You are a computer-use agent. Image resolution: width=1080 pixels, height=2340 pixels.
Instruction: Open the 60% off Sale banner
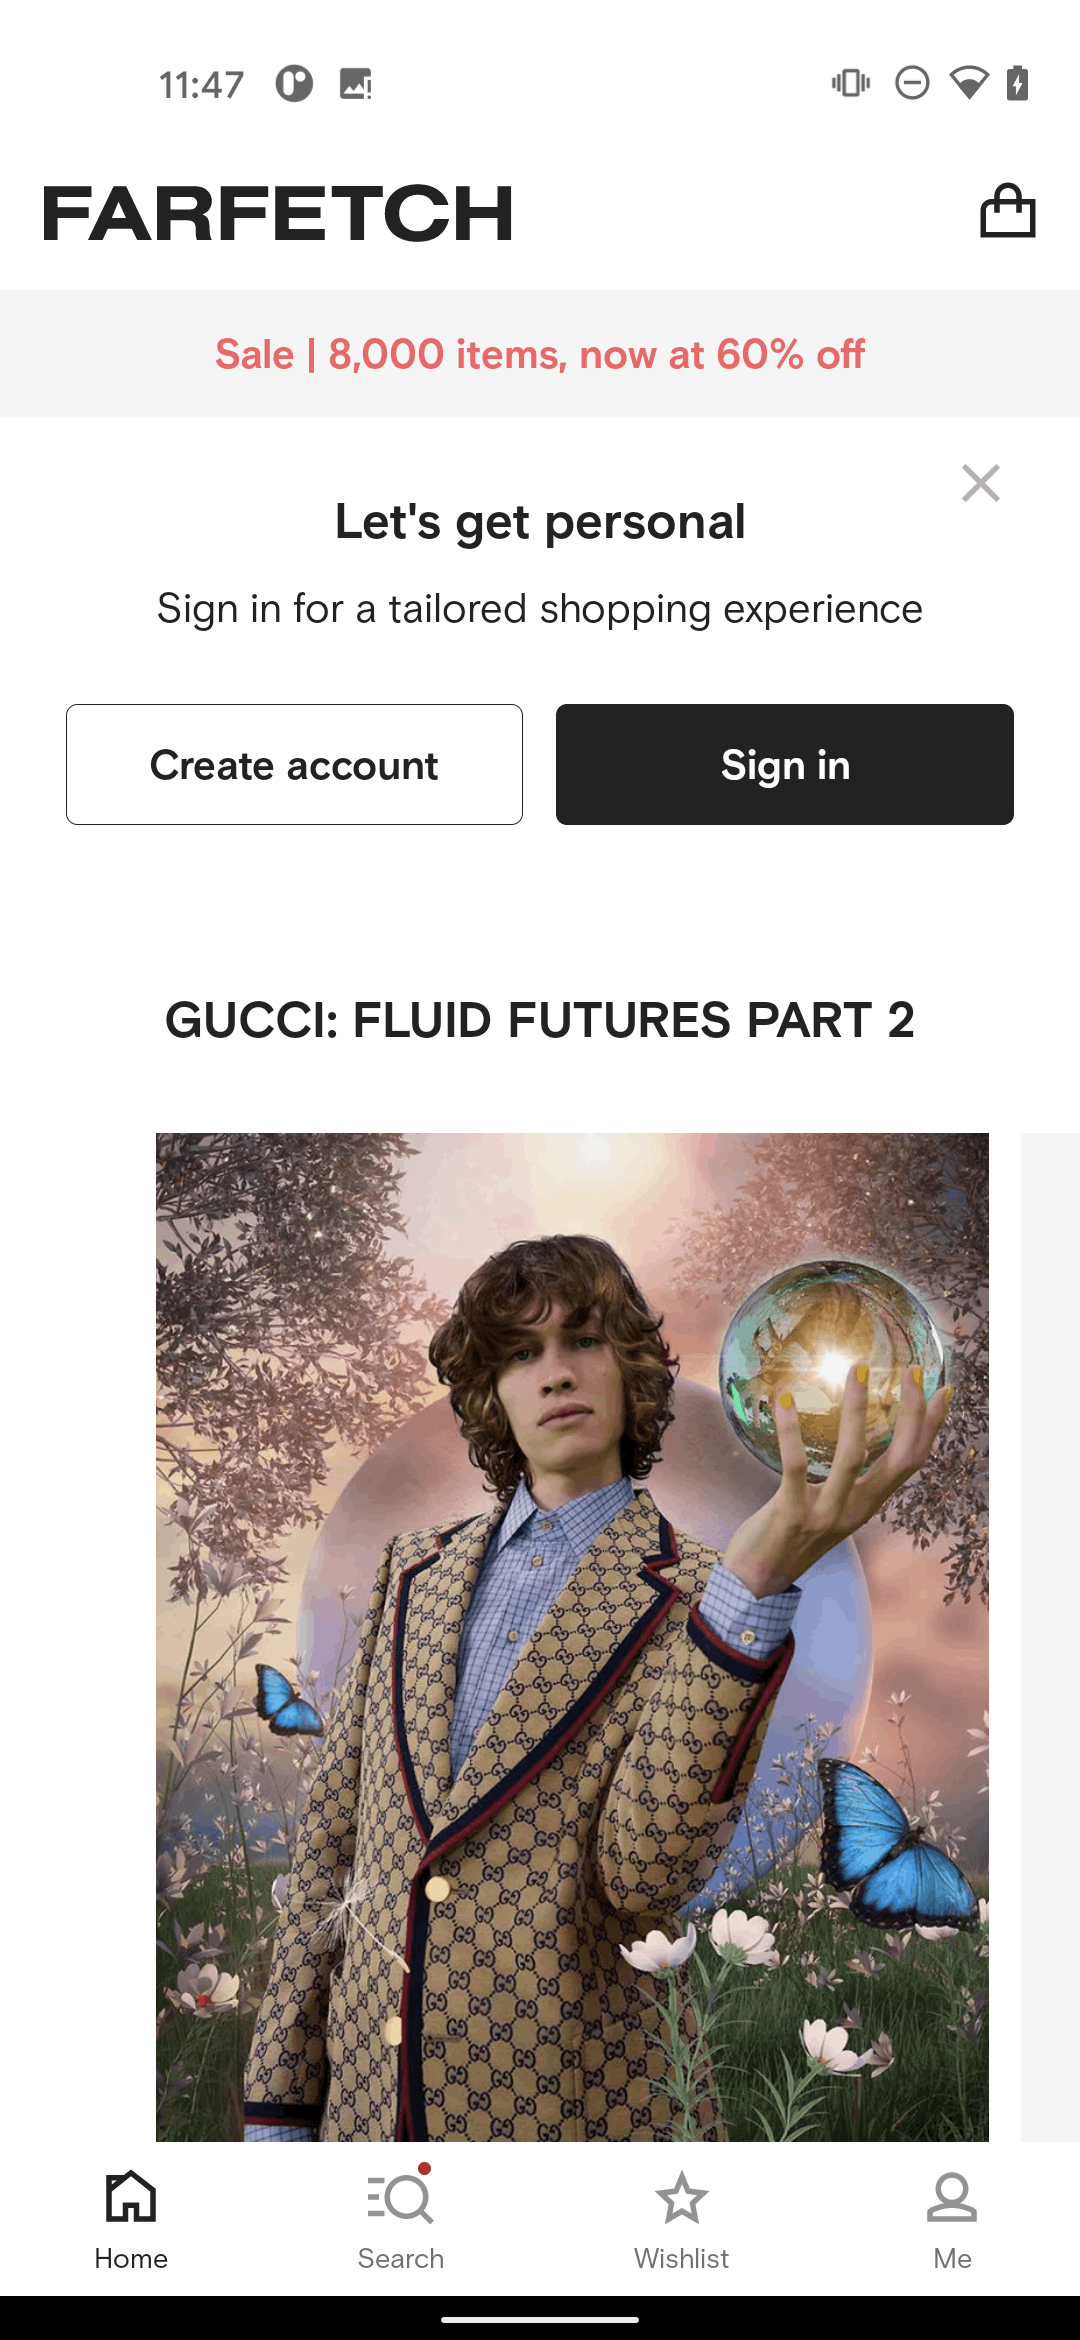coord(540,354)
